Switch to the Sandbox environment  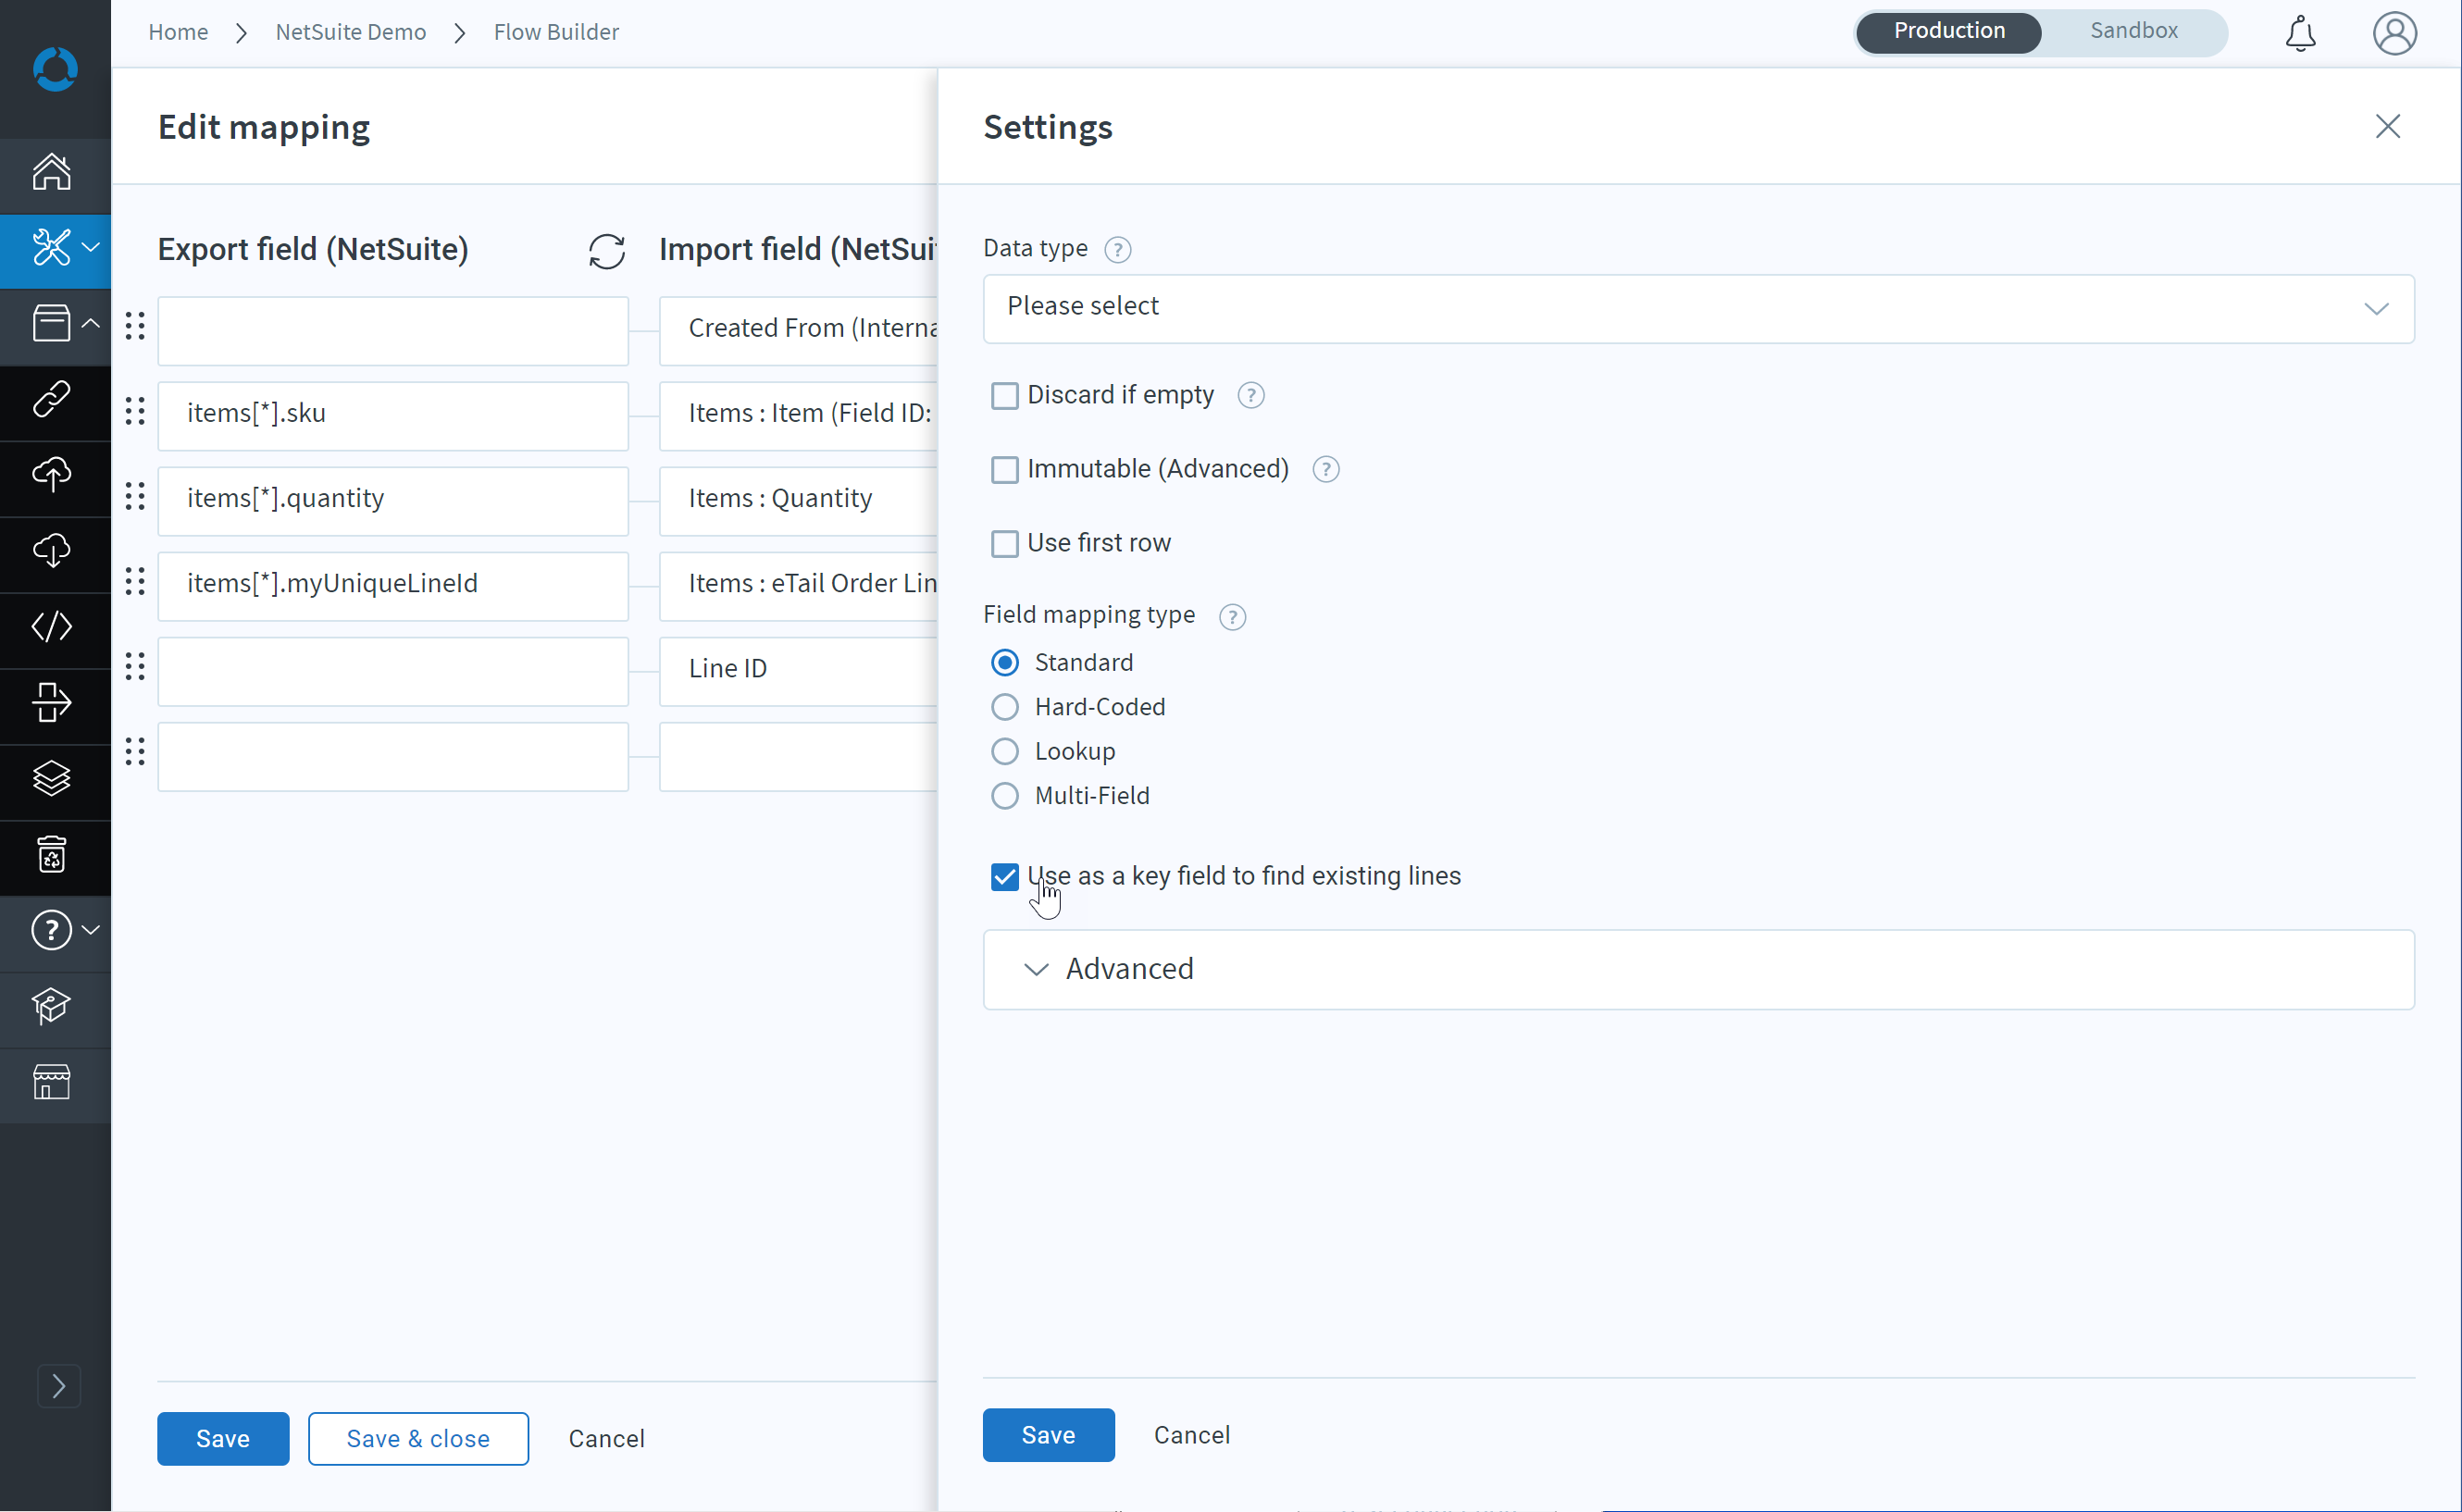point(2133,31)
